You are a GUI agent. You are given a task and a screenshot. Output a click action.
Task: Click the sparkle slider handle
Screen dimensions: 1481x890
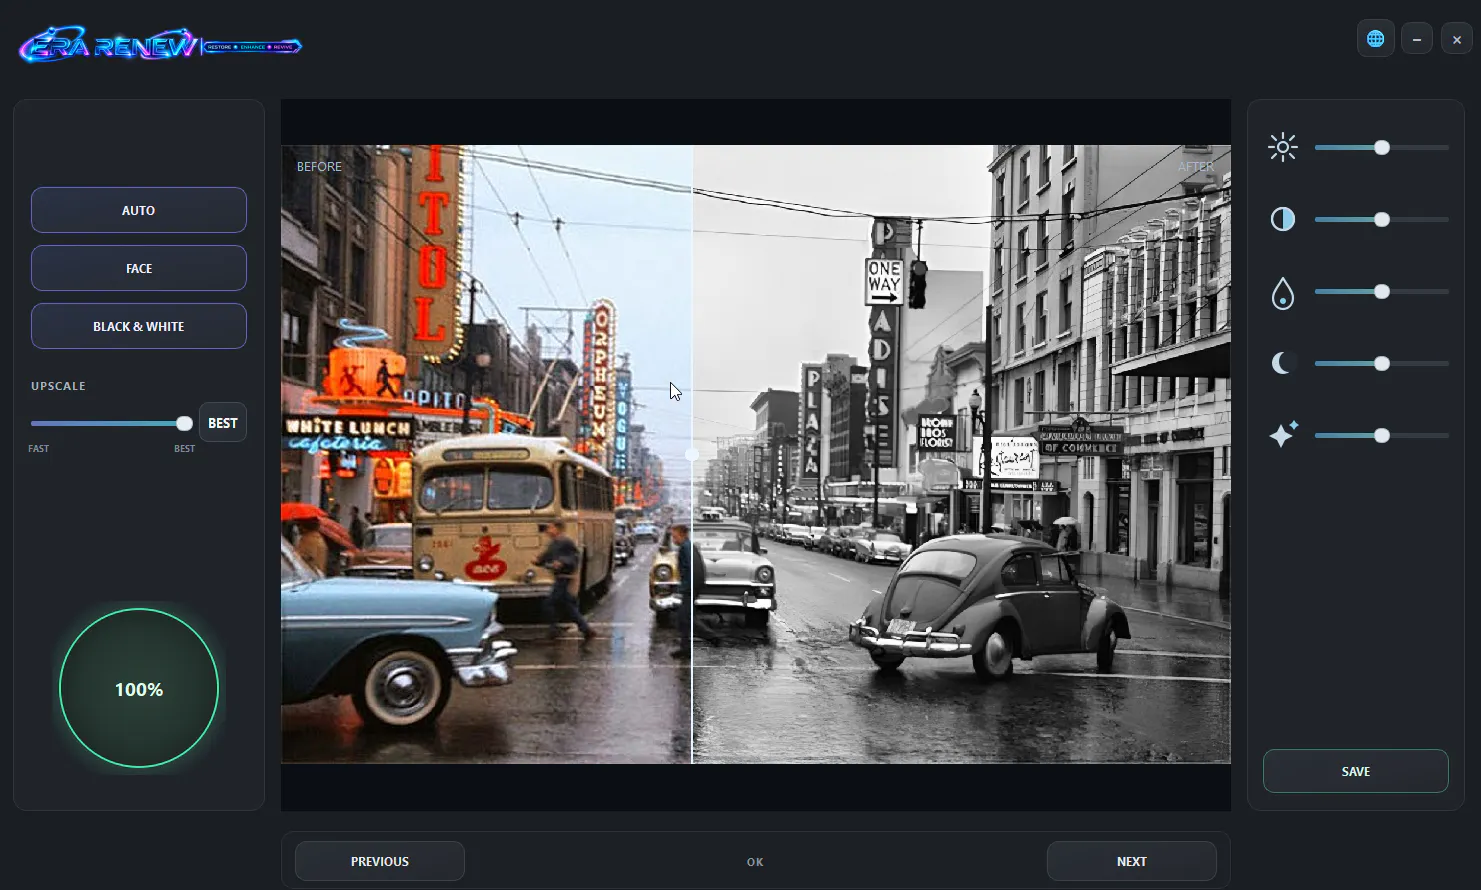coord(1382,436)
